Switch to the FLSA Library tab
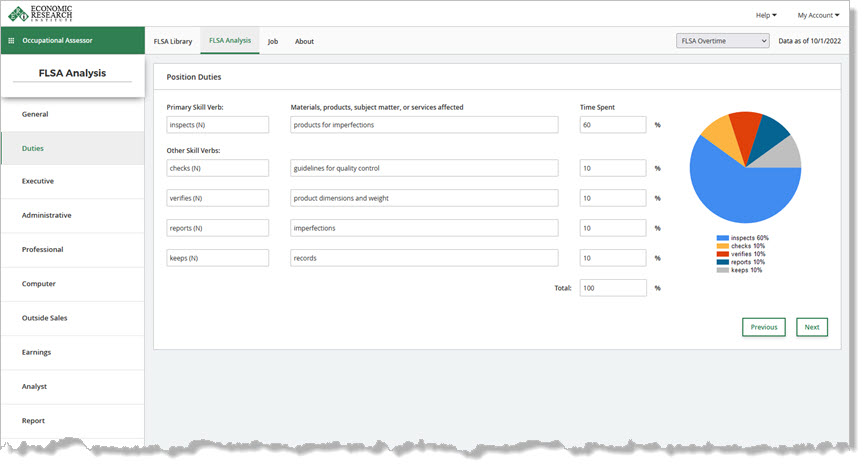Screen dimensions: 865x470 pos(173,41)
